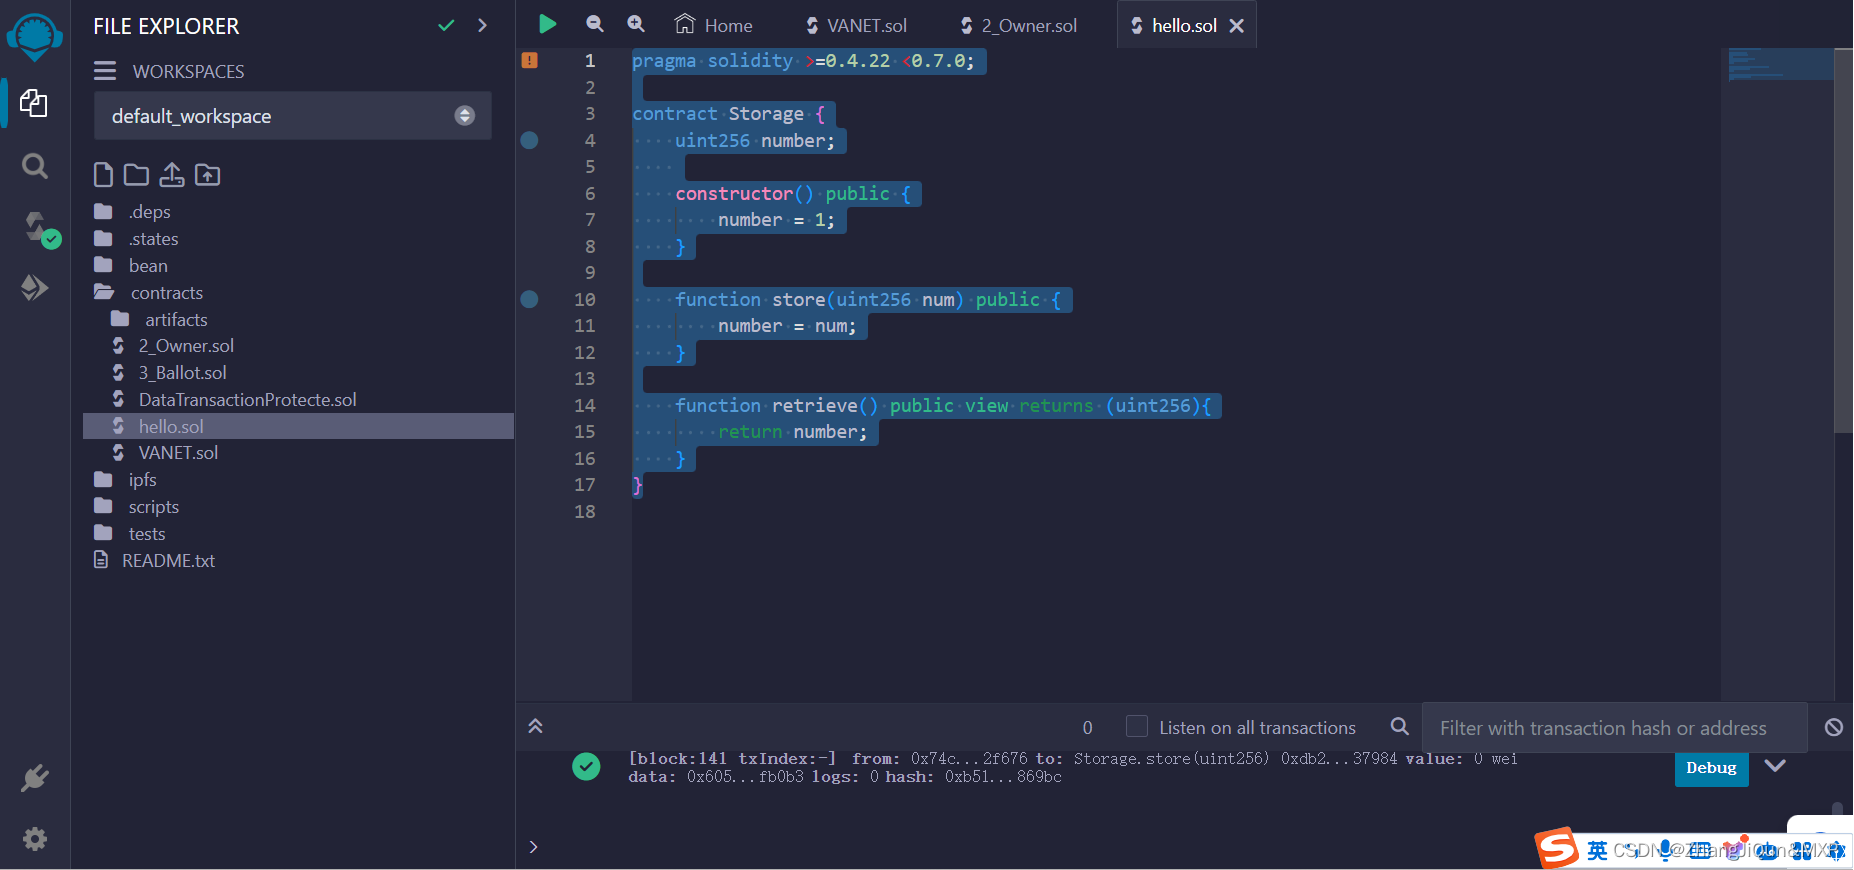Viewport: 1854px width, 870px height.
Task: Click the orange warning marker on line 1
Action: pos(530,60)
